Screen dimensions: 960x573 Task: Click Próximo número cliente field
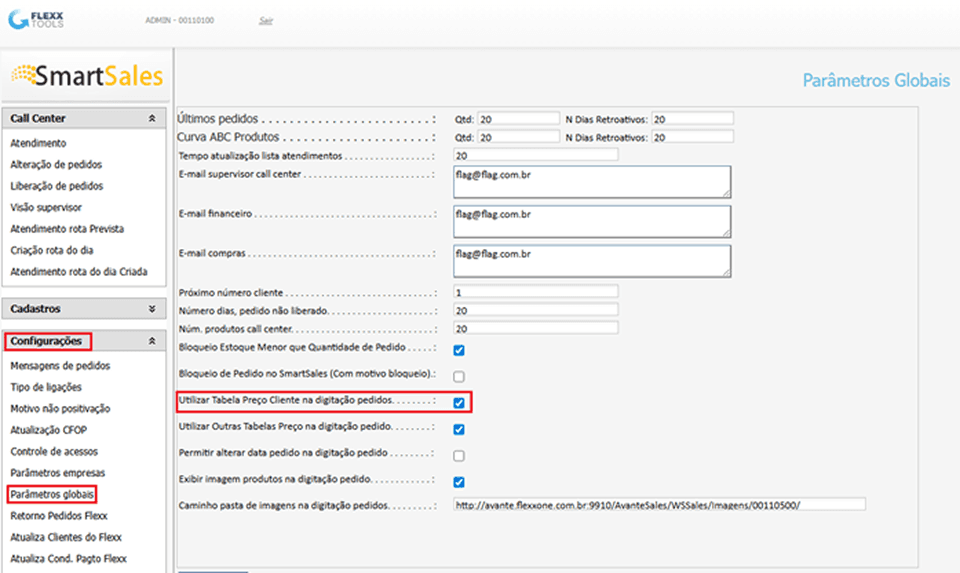point(536,292)
